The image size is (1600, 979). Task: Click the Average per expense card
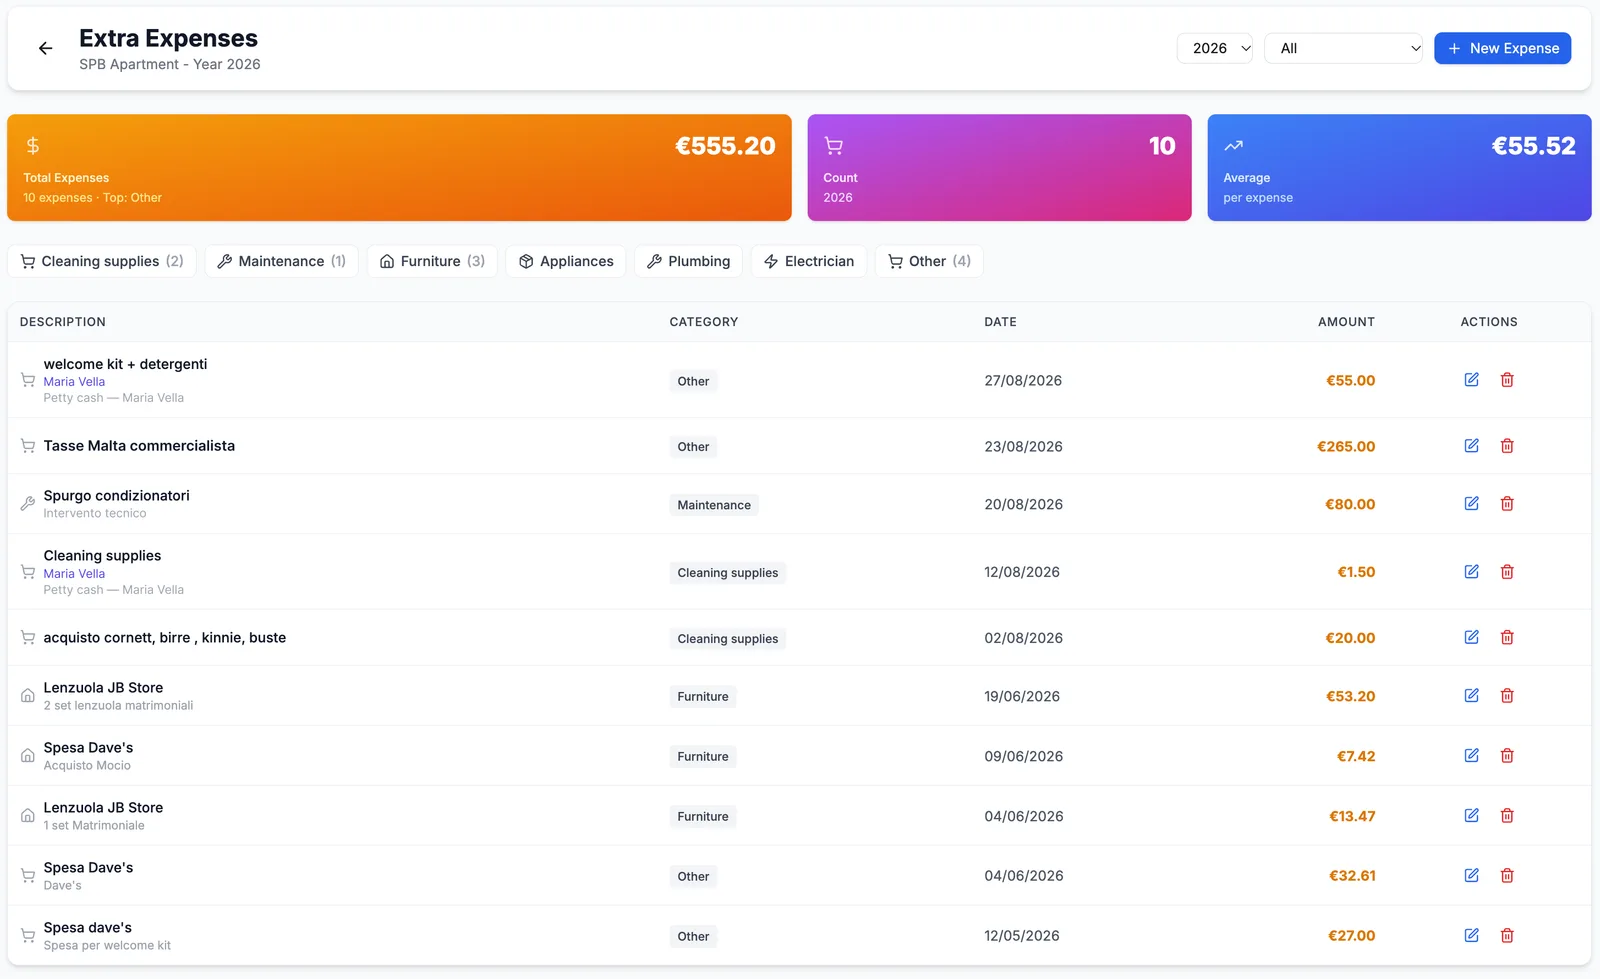[1399, 167]
